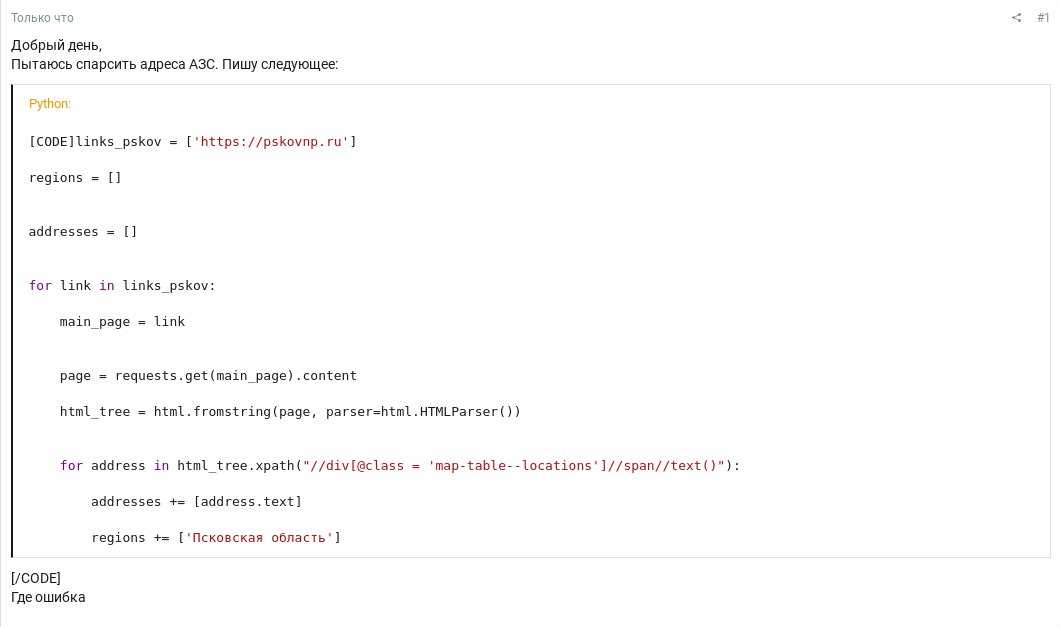Click the 'Добрый день,' greeting line
The height and width of the screenshot is (627, 1060).
tap(56, 45)
